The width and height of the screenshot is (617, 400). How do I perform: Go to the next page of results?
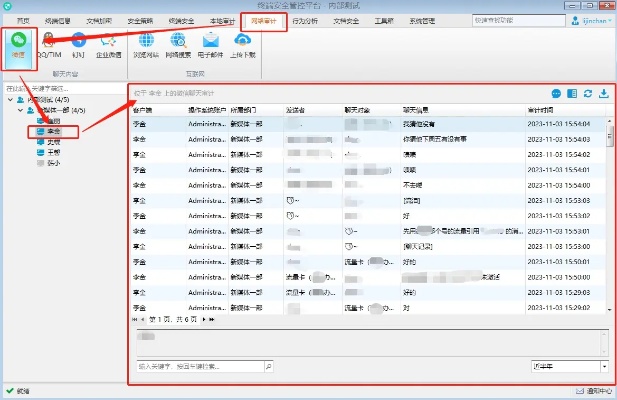[204, 320]
